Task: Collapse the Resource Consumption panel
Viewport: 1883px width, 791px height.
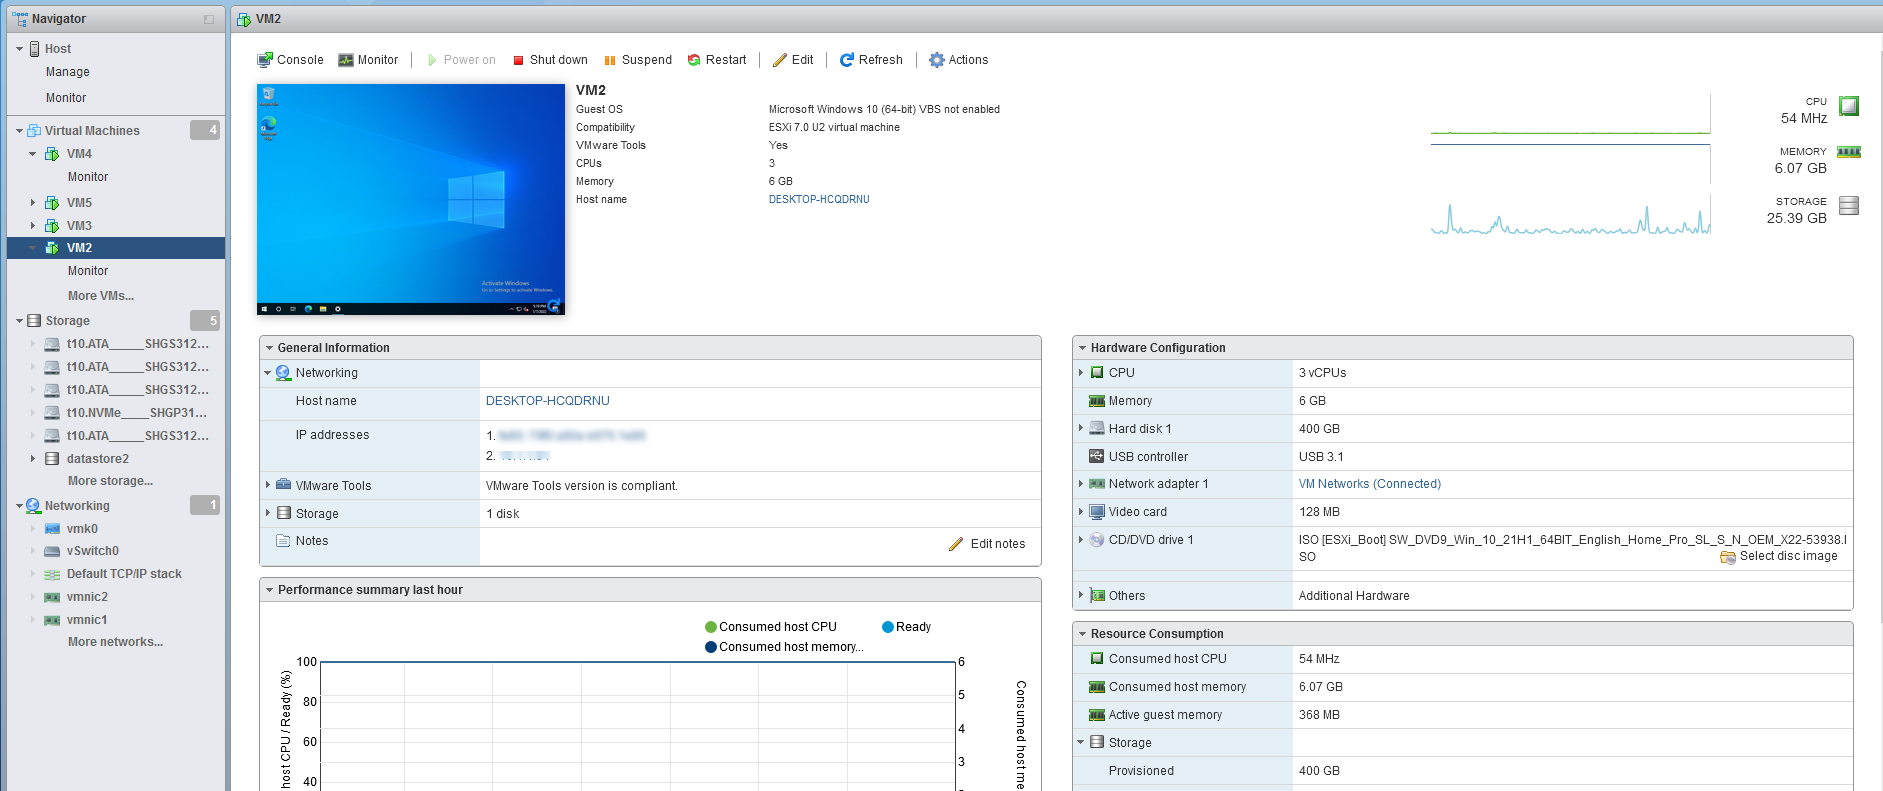Action: click(x=1082, y=634)
